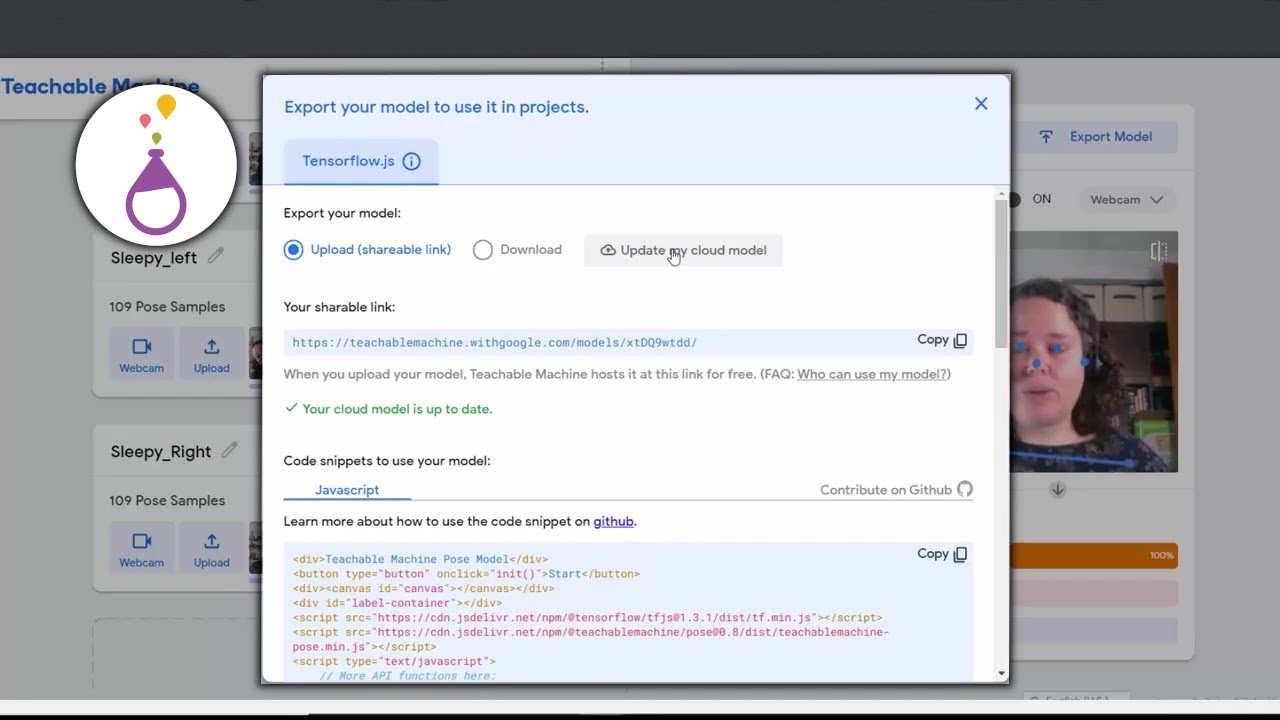This screenshot has width=1280, height=720.
Task: Click the webcam preview thumbnail
Action: coord(1094,352)
